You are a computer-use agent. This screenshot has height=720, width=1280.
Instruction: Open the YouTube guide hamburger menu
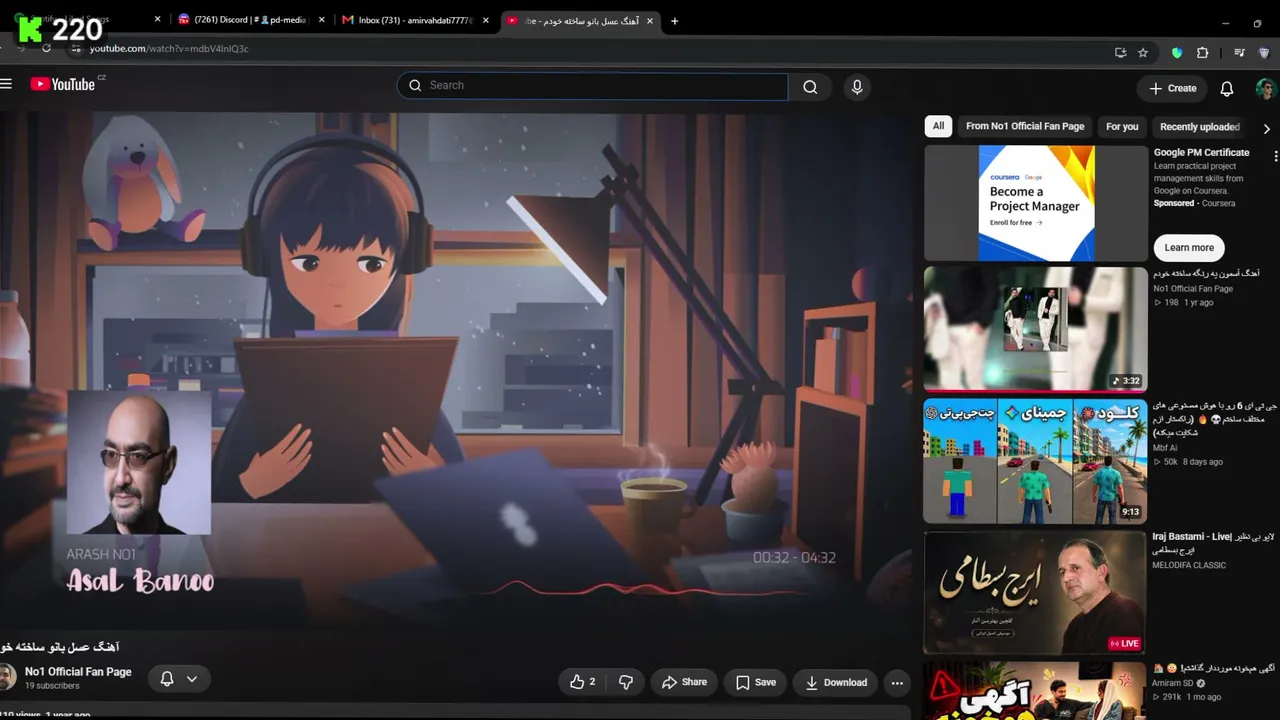click(6, 85)
